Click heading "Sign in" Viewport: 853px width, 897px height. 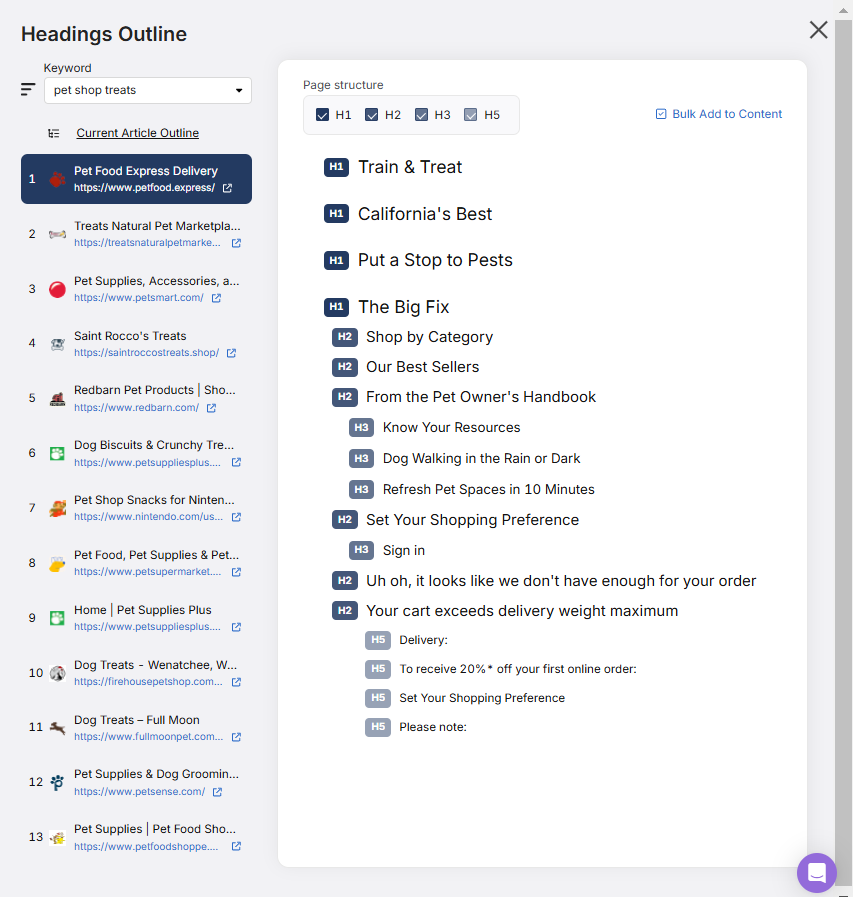pyautogui.click(x=403, y=550)
